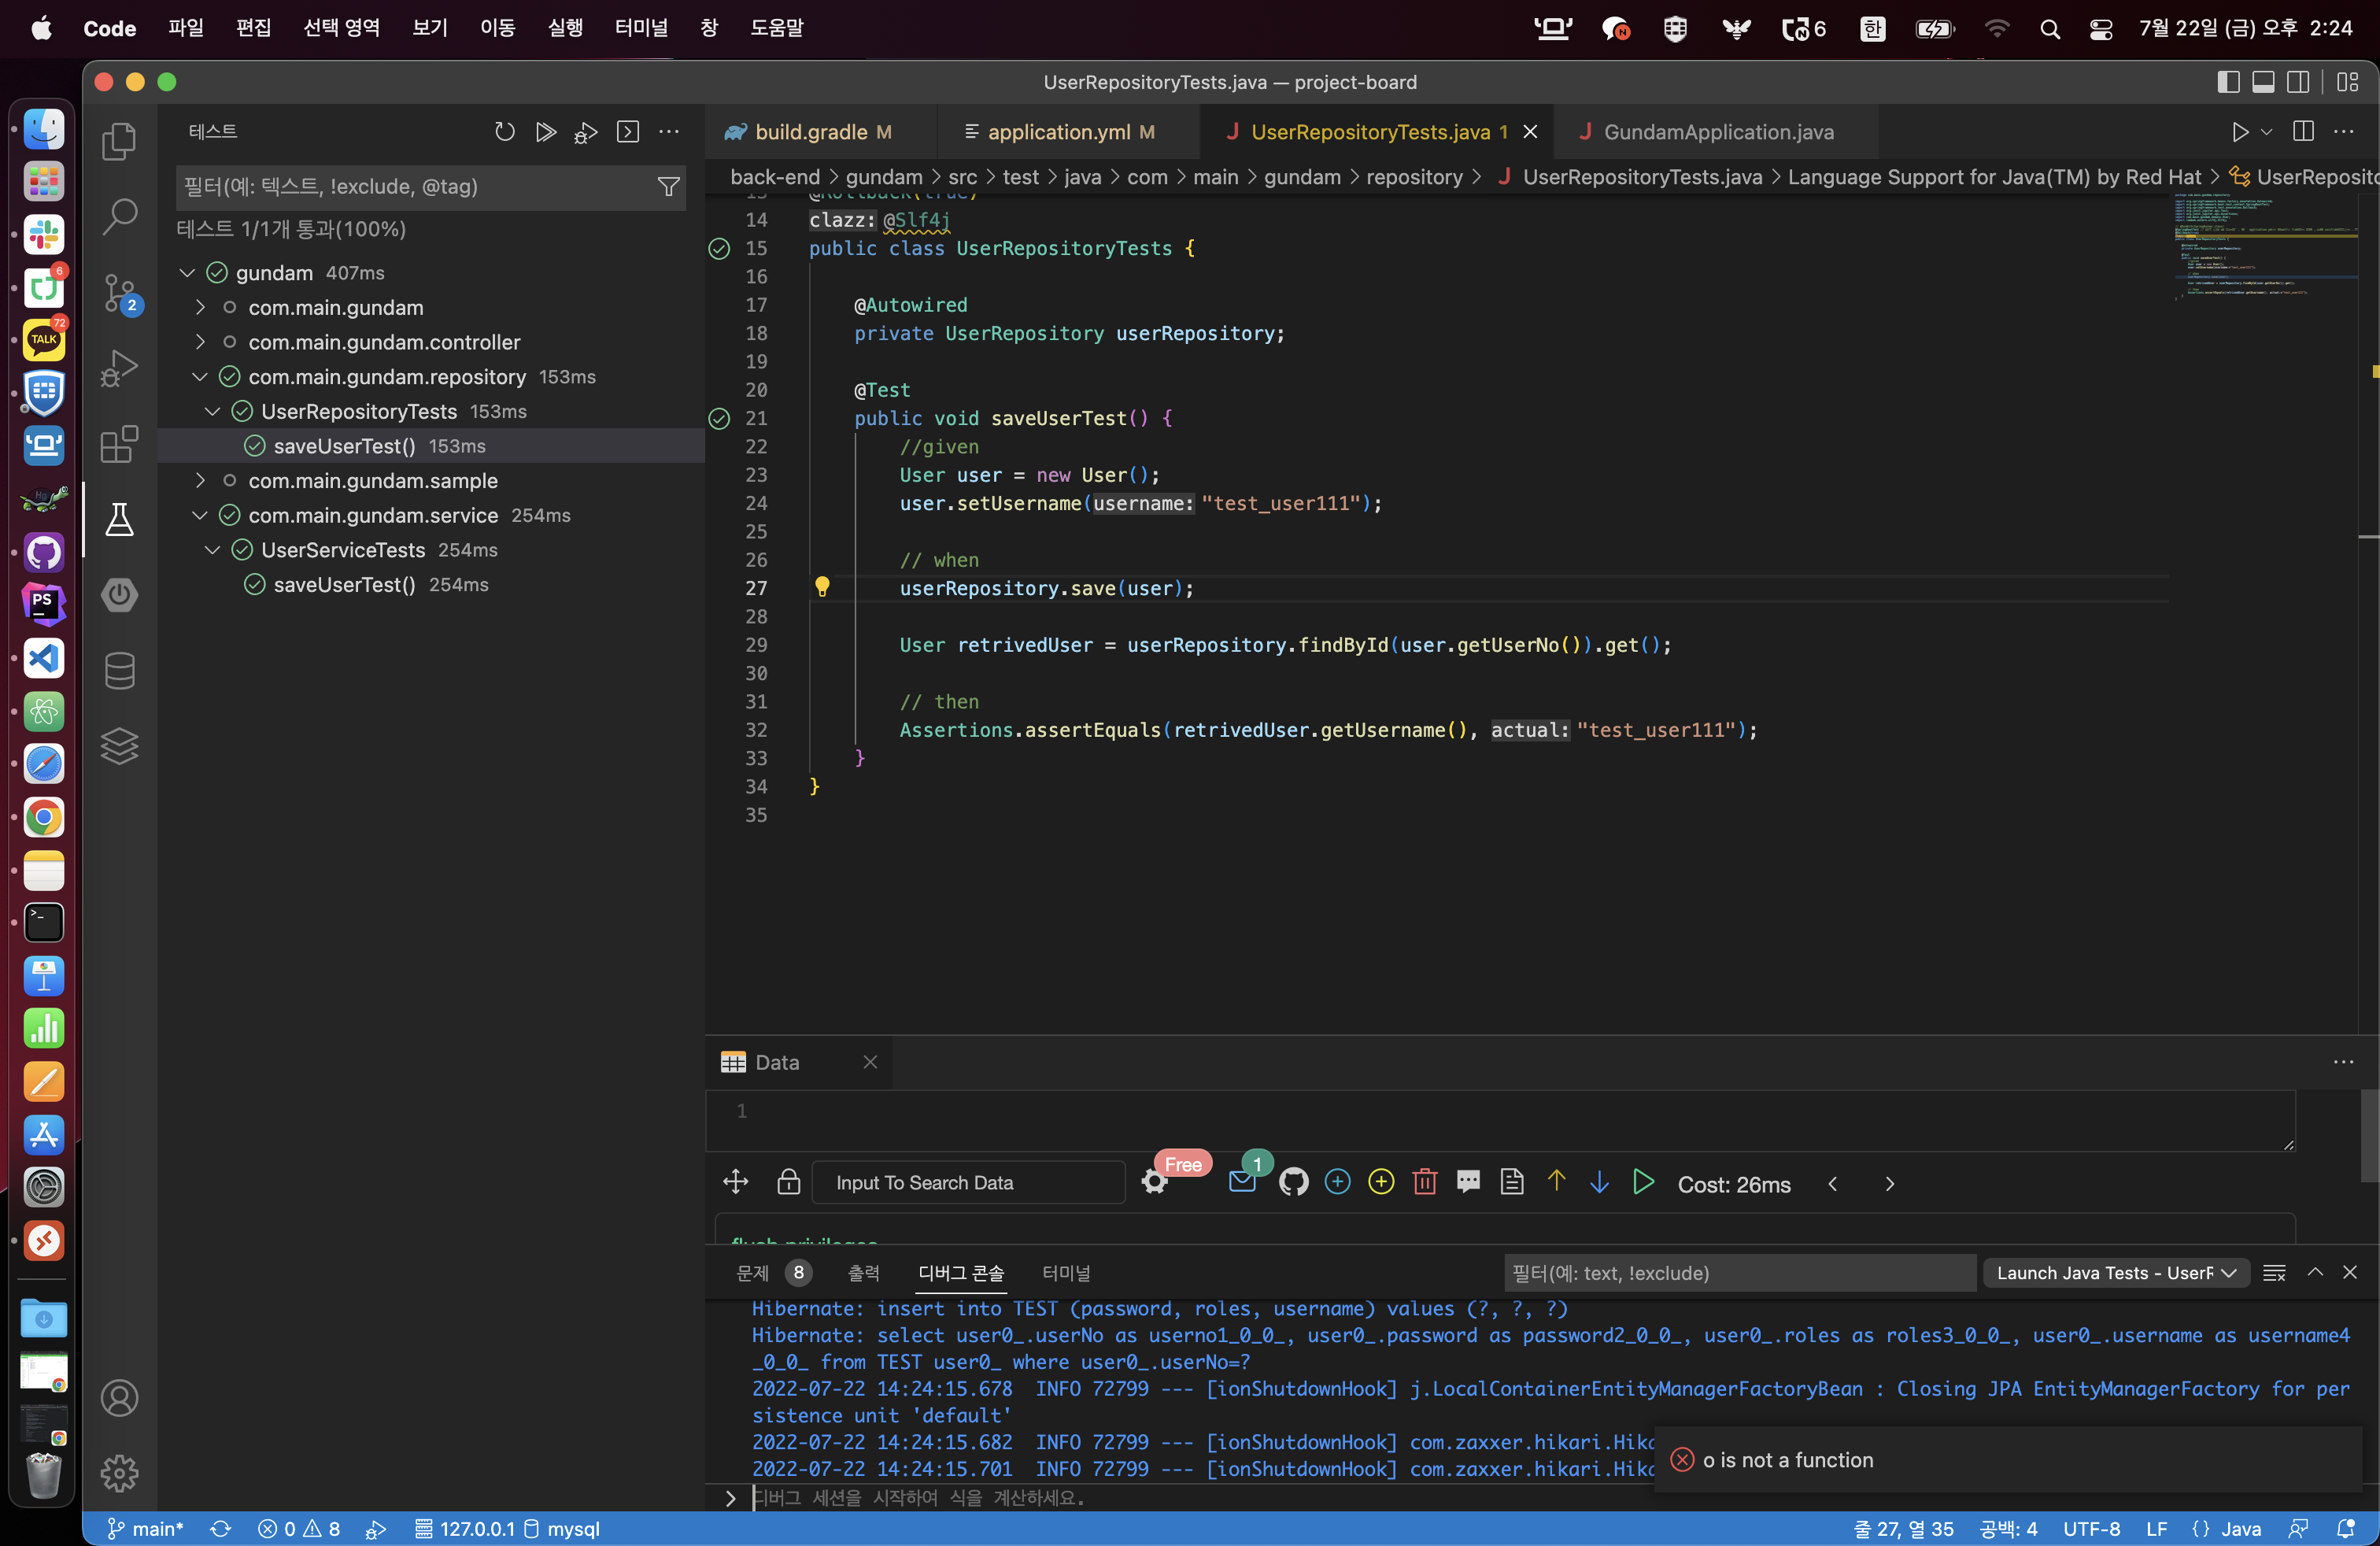Collapse UserServiceTests tree node
The width and height of the screenshot is (2380, 1546).
pos(212,550)
